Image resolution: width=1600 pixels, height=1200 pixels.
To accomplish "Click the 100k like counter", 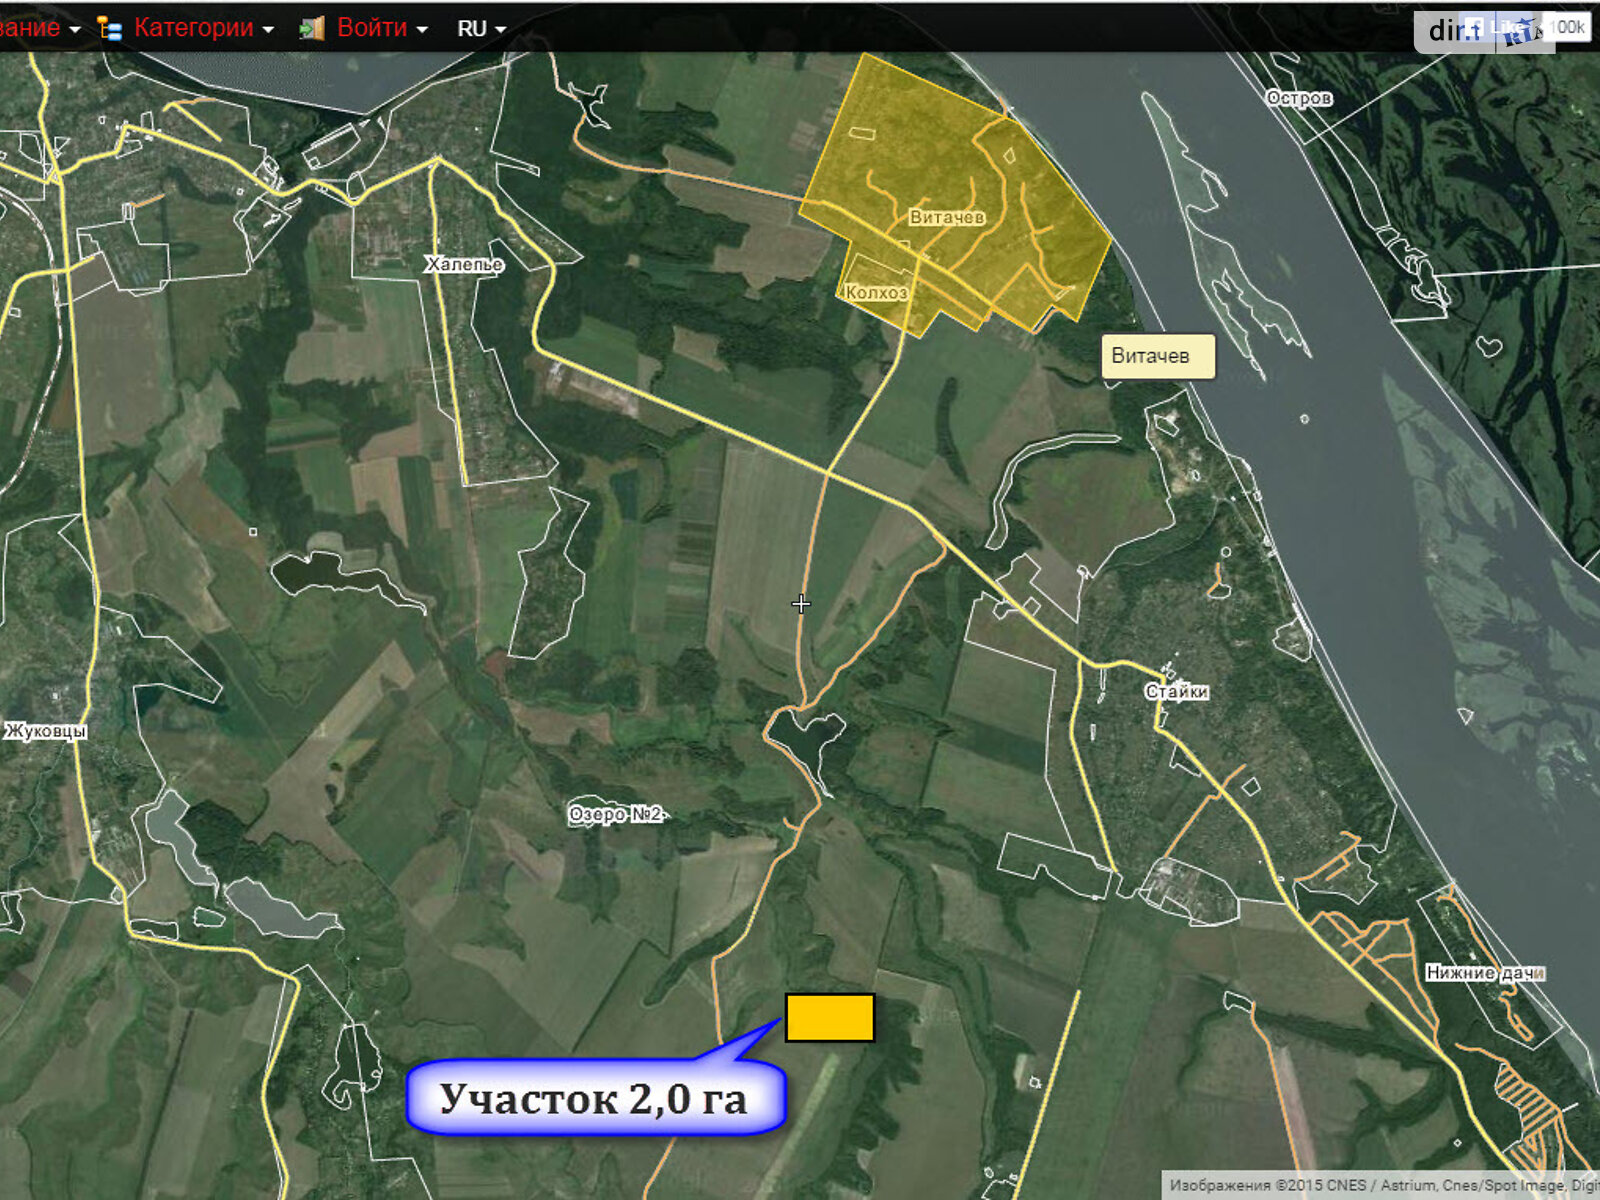I will point(1568,27).
